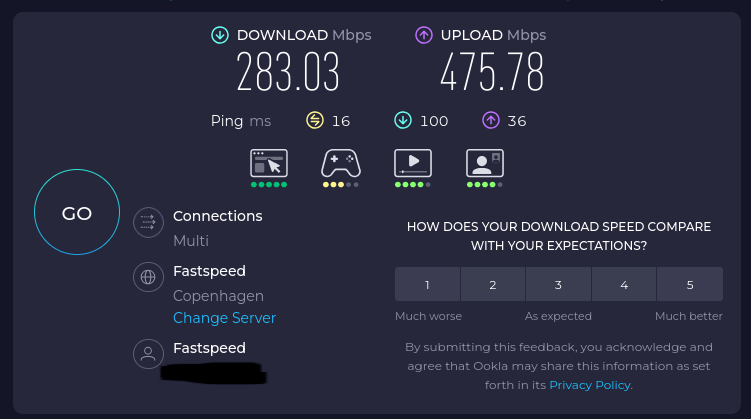Click the Connections mode arrows icon
751x419 pixels.
click(x=148, y=222)
